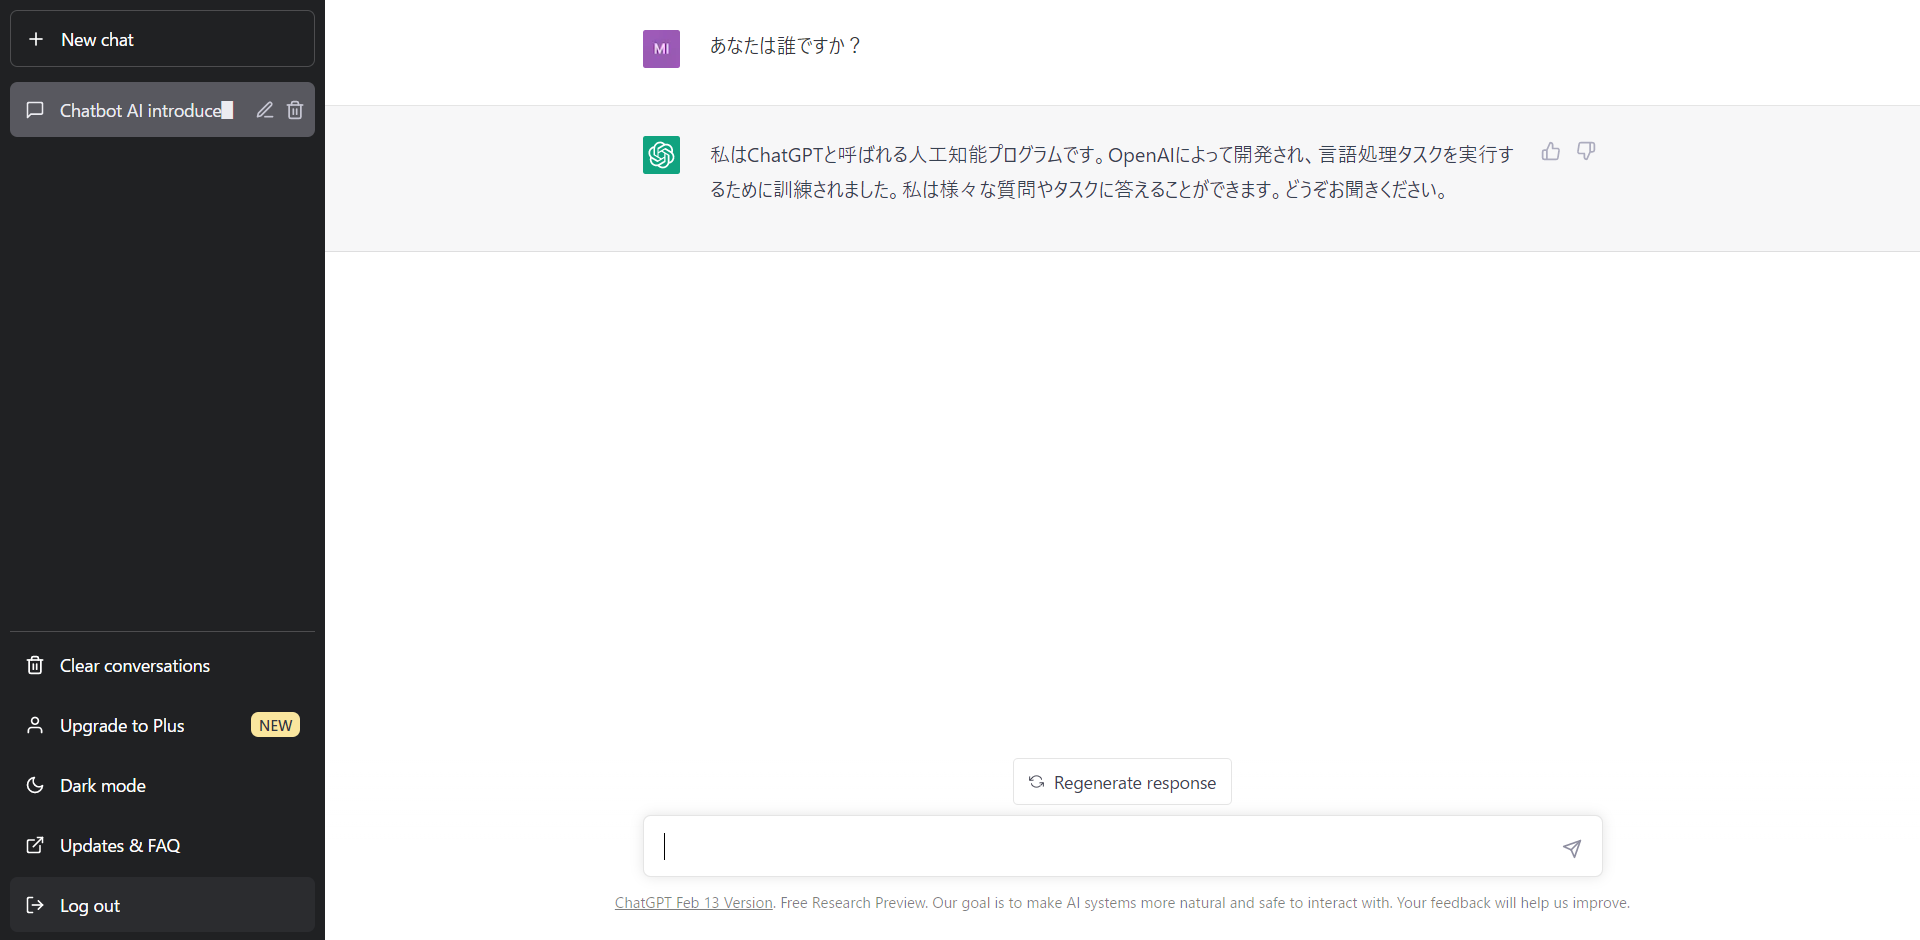The width and height of the screenshot is (1920, 940).
Task: Click the thumbs up icon on response
Action: pos(1550,152)
